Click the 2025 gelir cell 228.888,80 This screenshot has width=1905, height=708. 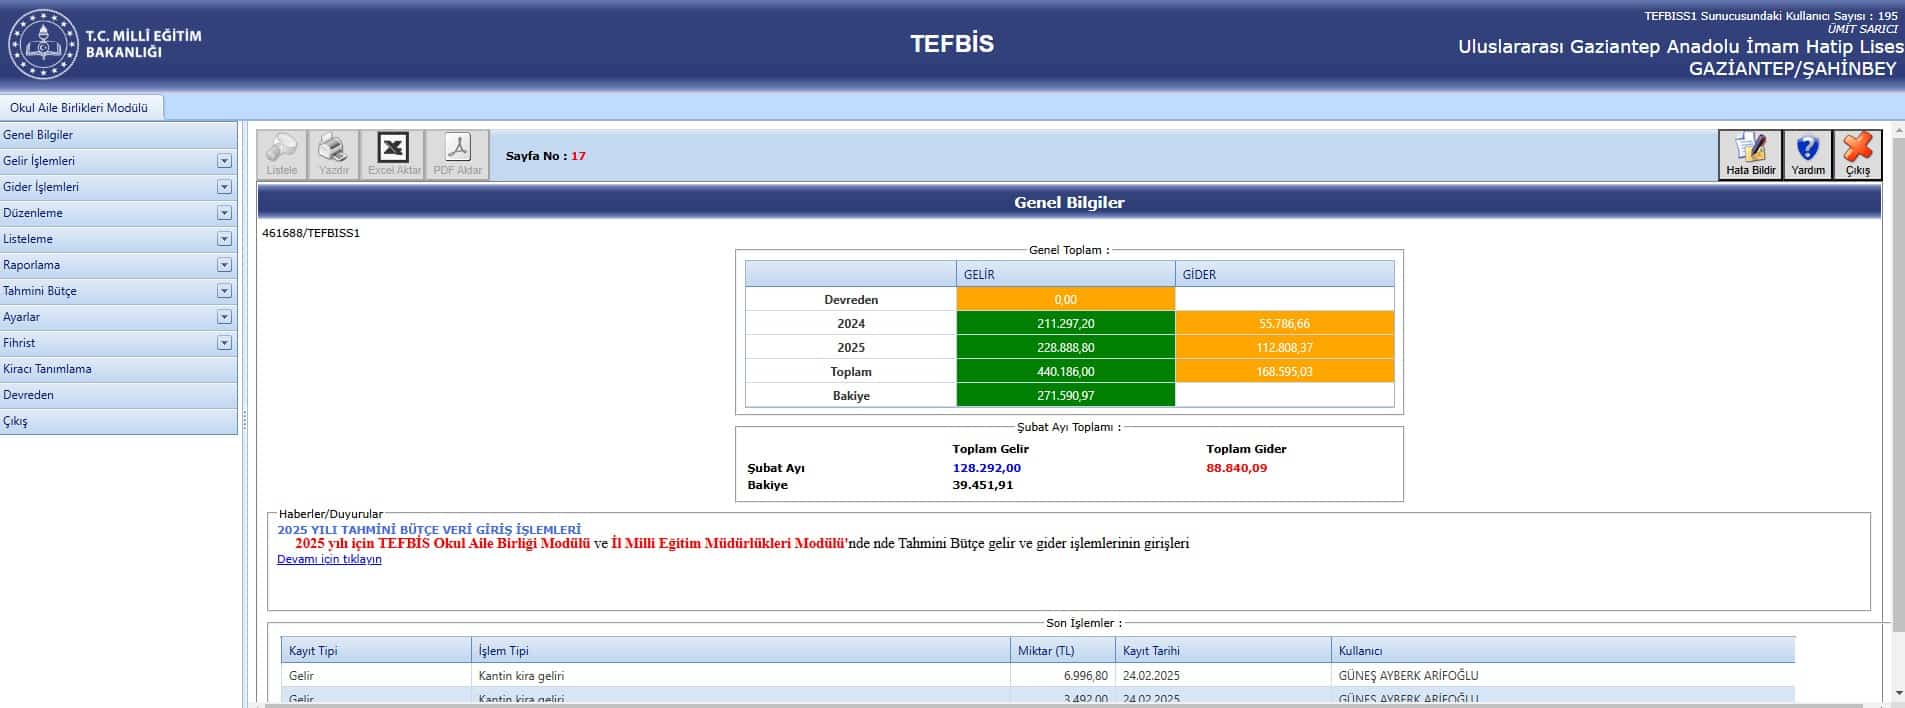[x=1065, y=347]
